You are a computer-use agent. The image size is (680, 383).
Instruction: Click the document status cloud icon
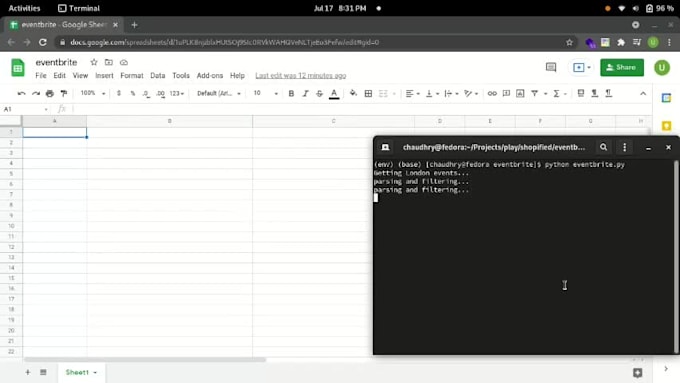pyautogui.click(x=124, y=62)
